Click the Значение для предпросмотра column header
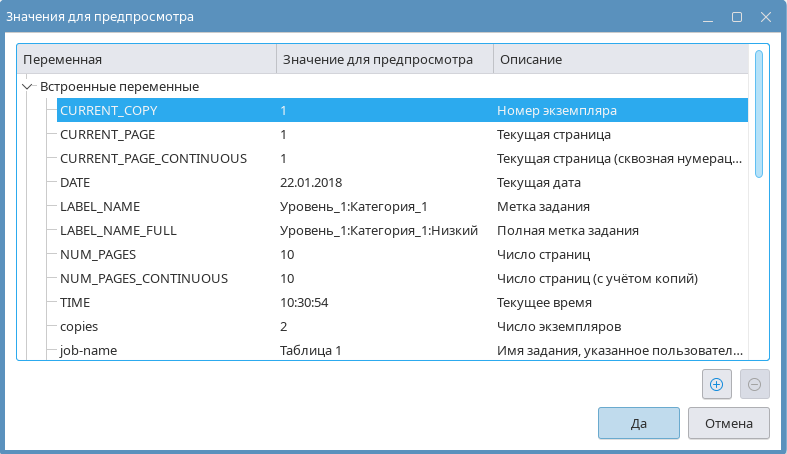Viewport: 787px width, 454px height. pyautogui.click(x=384, y=60)
